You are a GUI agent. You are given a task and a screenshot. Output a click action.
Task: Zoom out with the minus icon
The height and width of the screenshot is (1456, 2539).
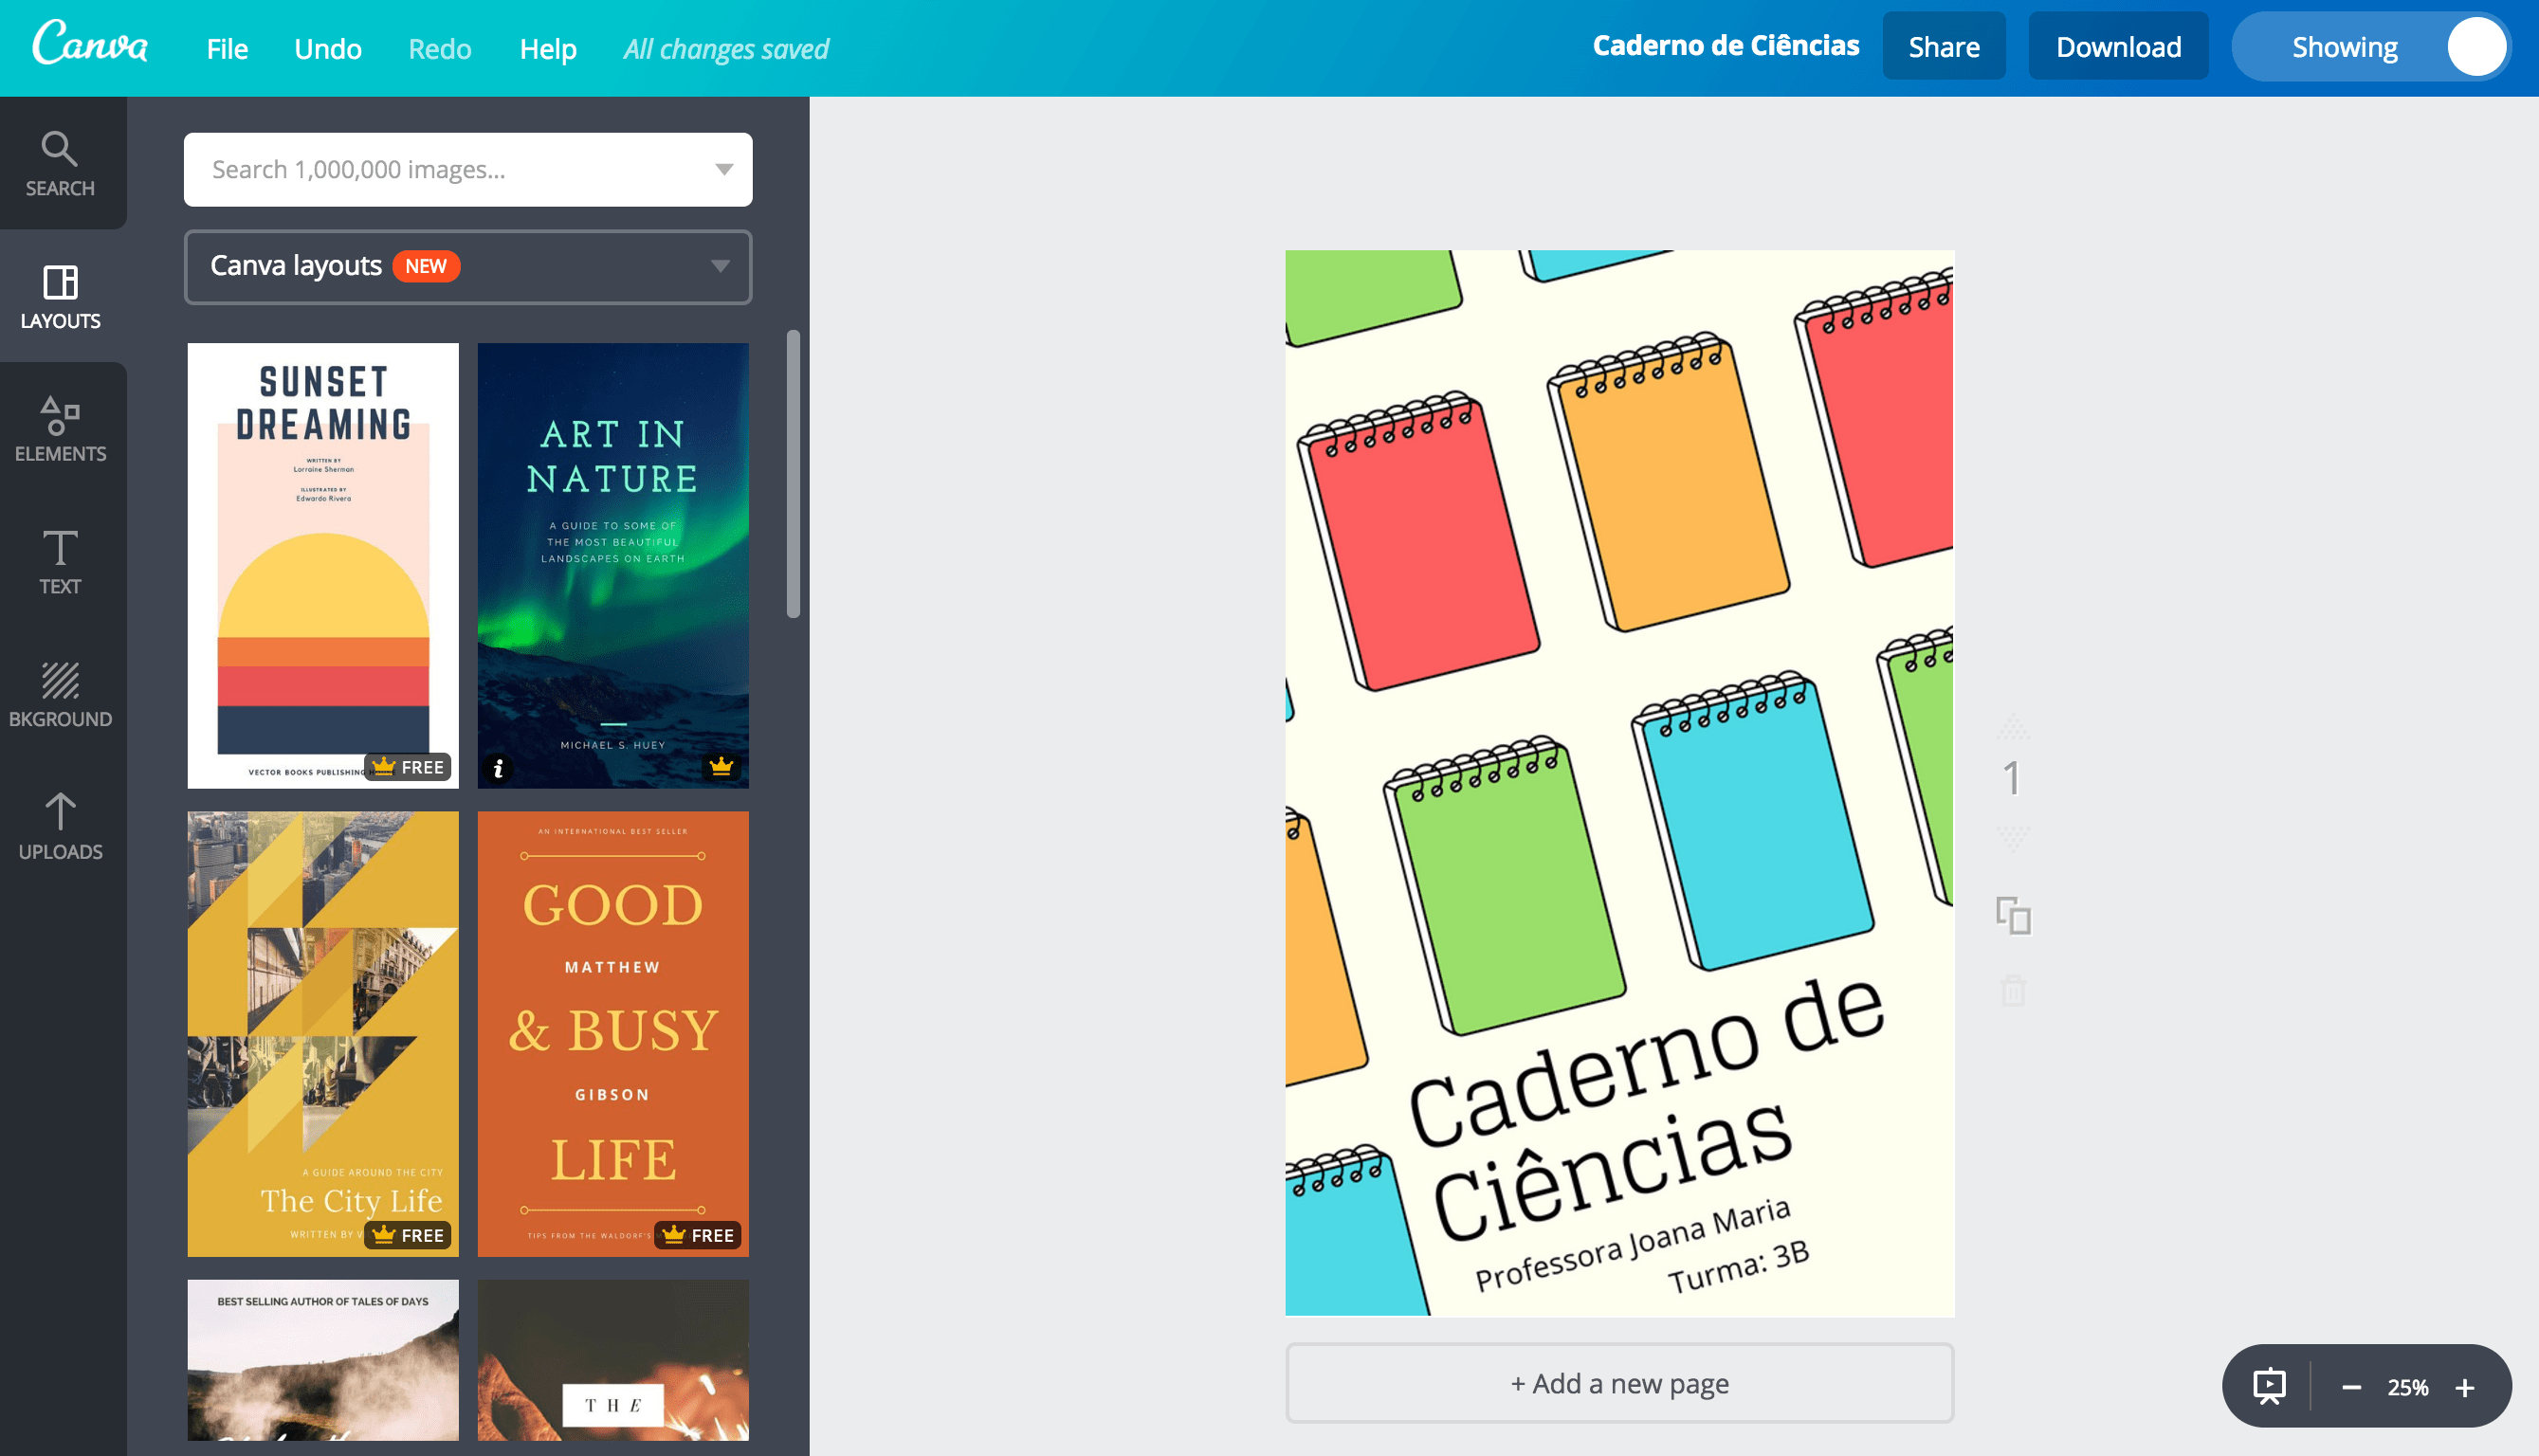click(x=2351, y=1387)
